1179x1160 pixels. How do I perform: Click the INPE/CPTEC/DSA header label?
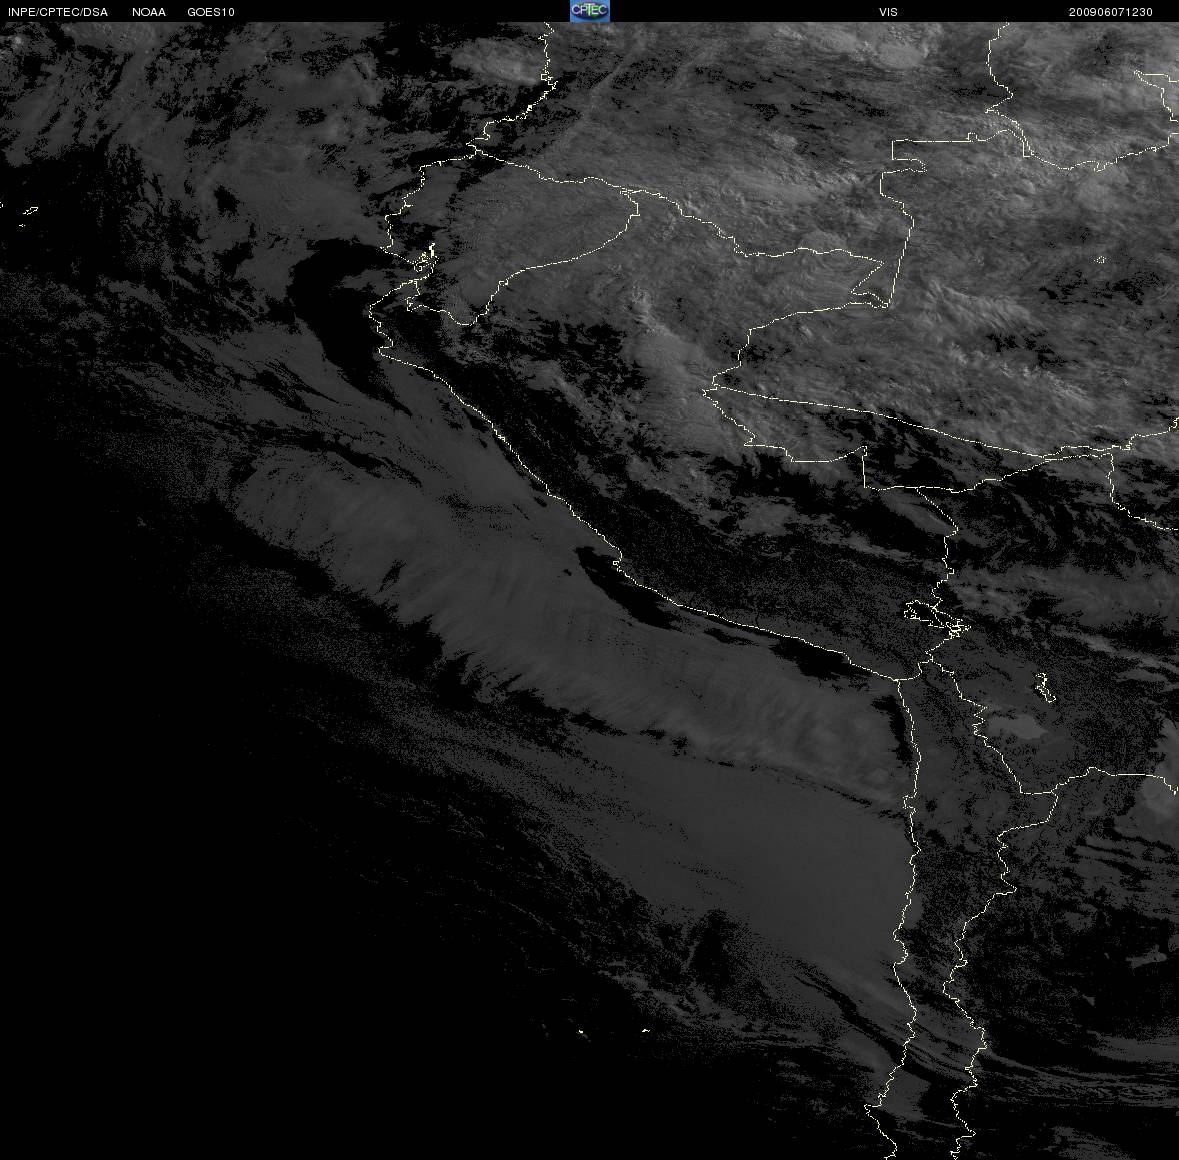pyautogui.click(x=58, y=12)
